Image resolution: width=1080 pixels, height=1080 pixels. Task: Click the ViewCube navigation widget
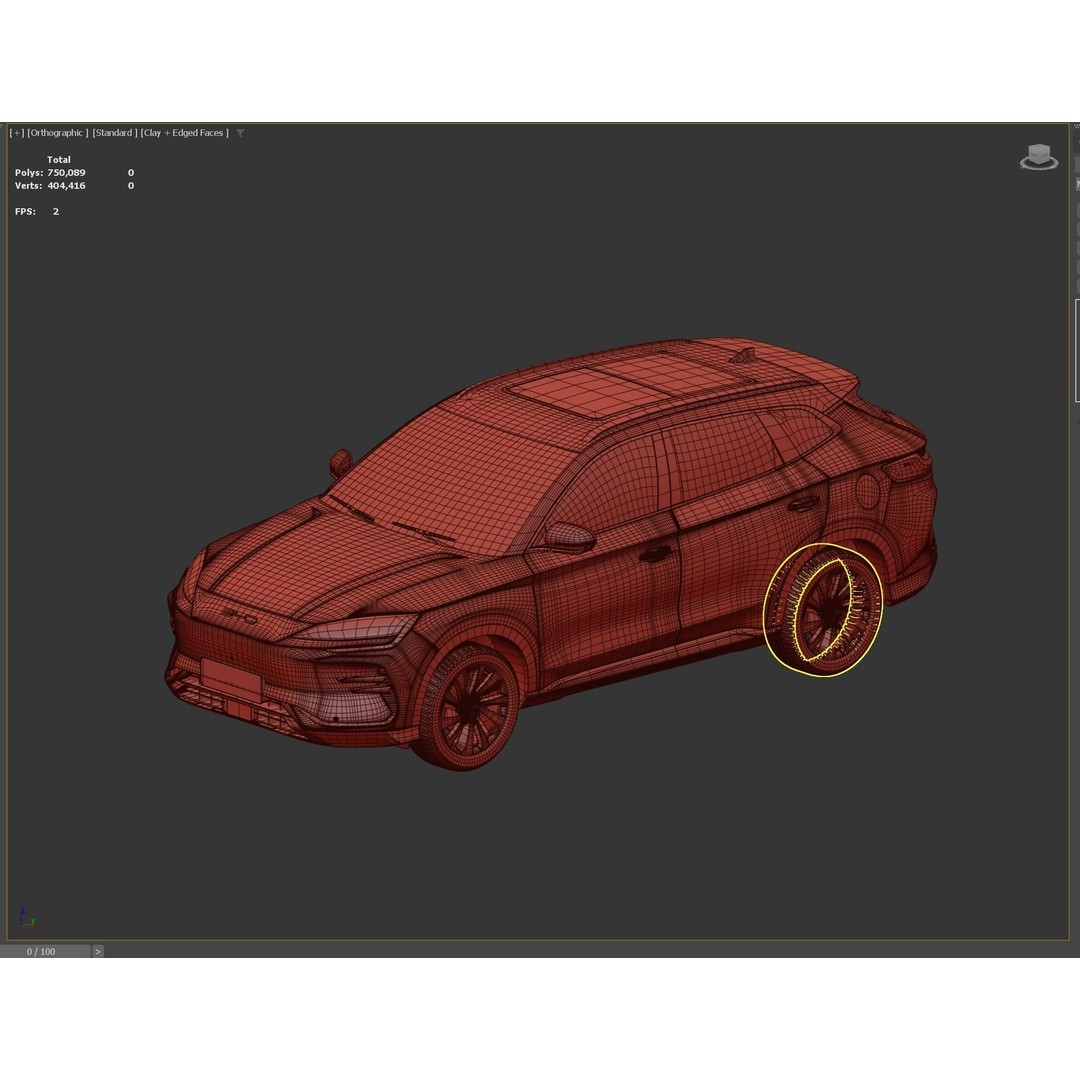click(x=1039, y=157)
